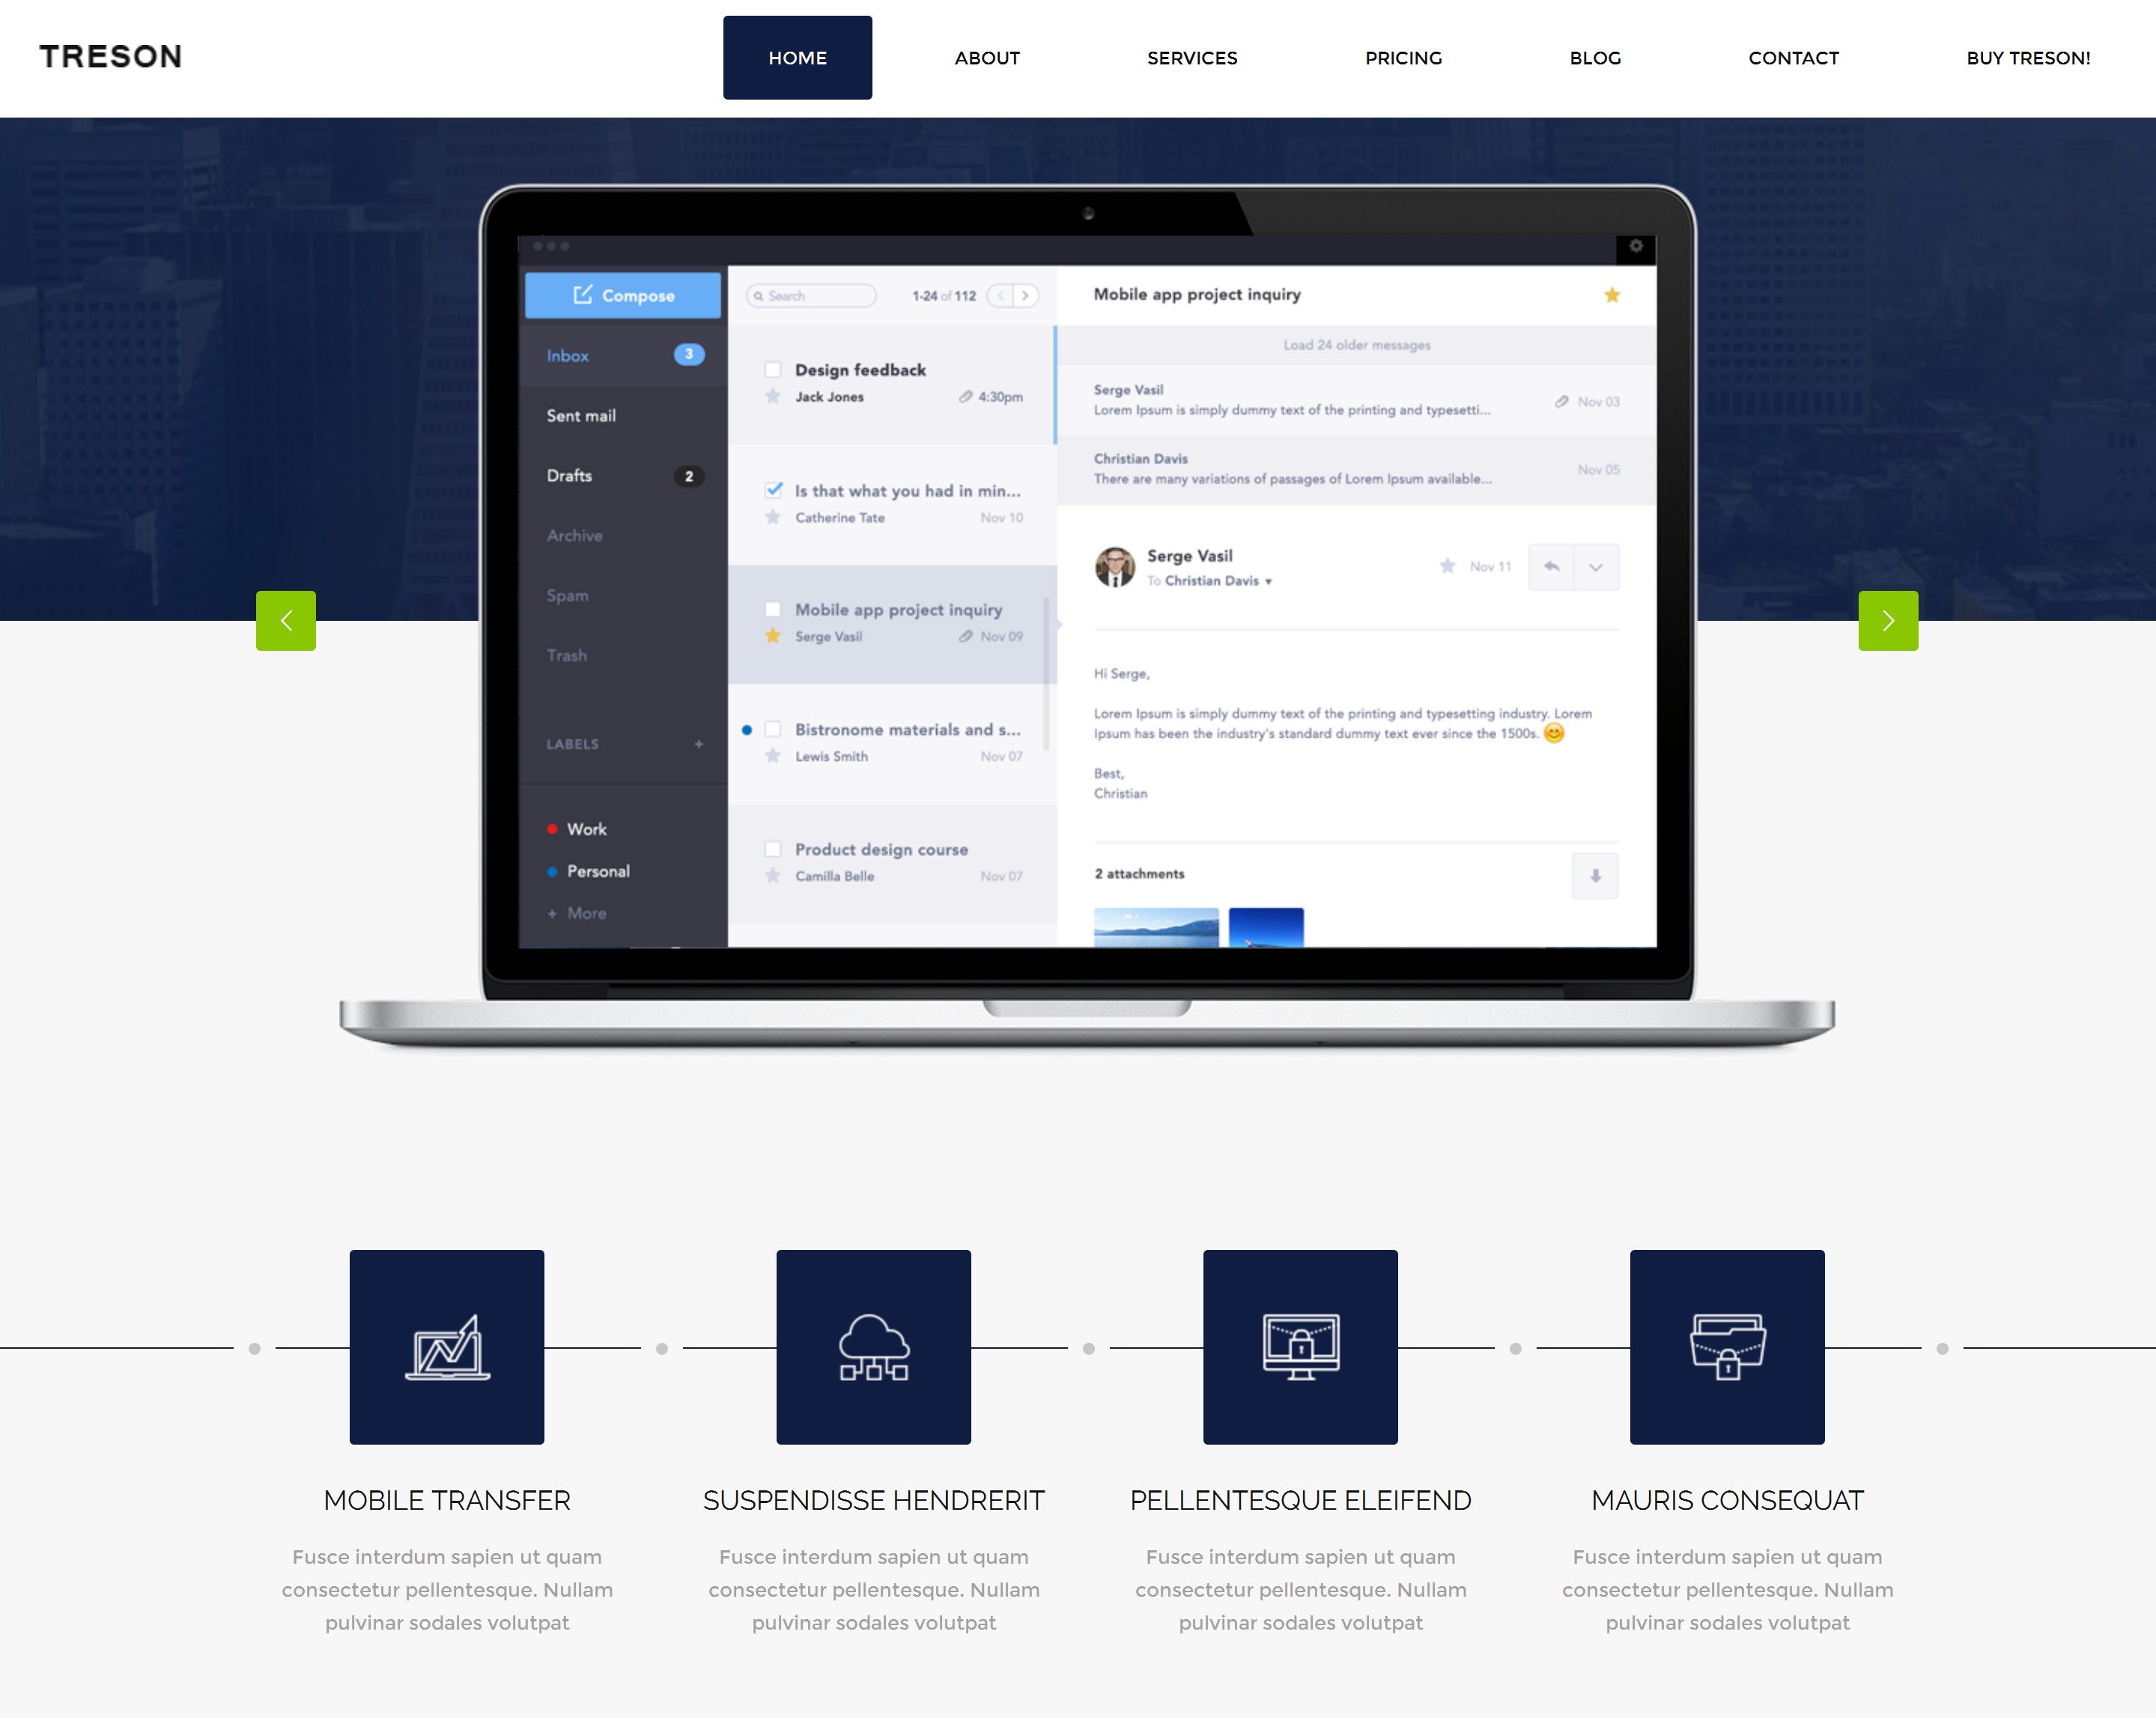The height and width of the screenshot is (1718, 2156).
Task: Expand the Labels section in sidebar
Action: [699, 745]
